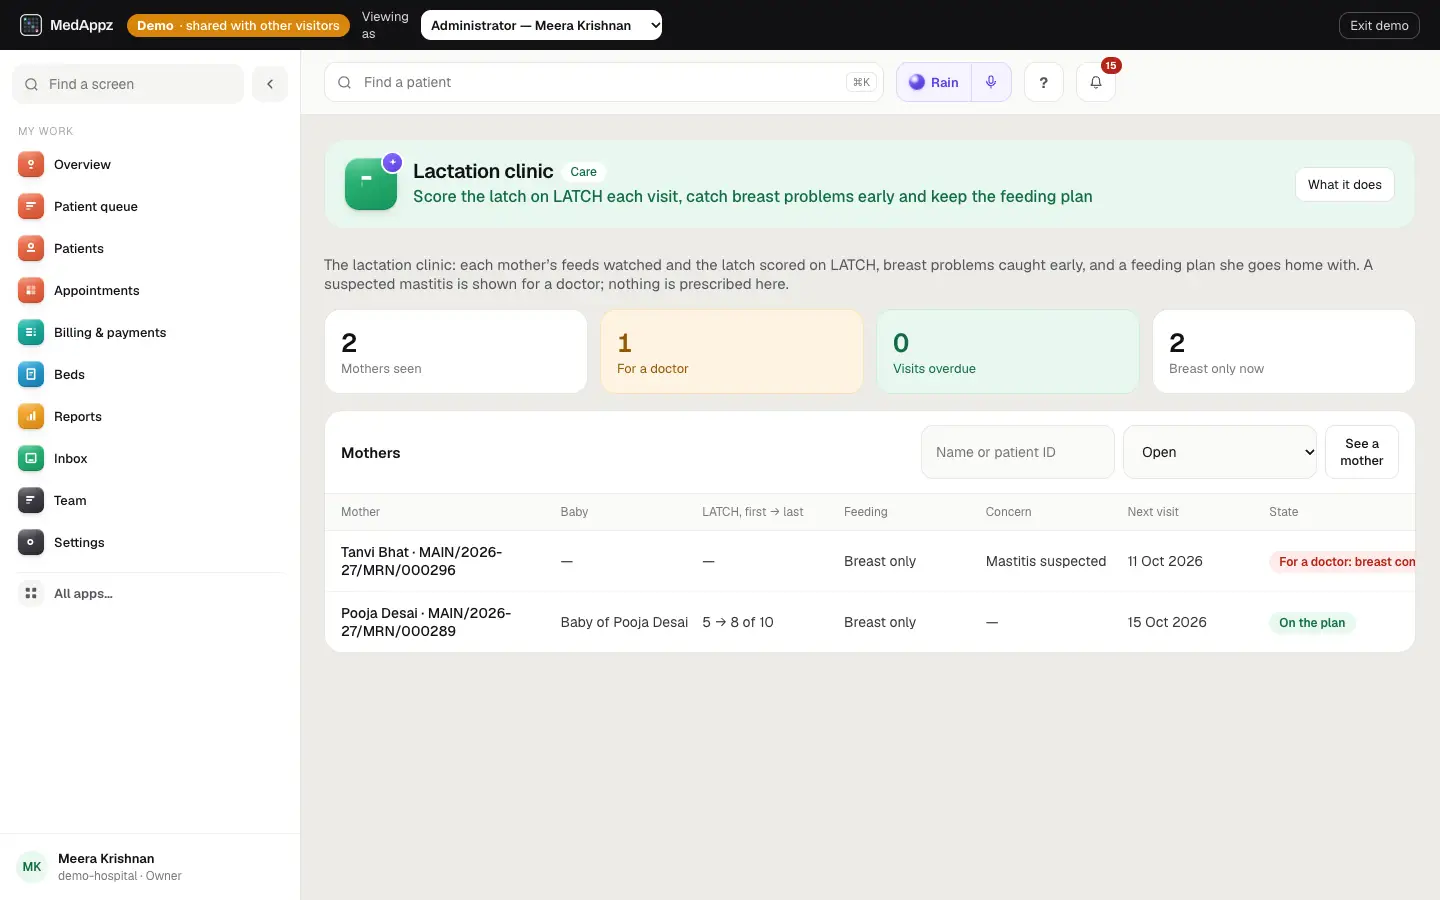Open the Overview screen icon
The width and height of the screenshot is (1440, 900).
click(31, 164)
